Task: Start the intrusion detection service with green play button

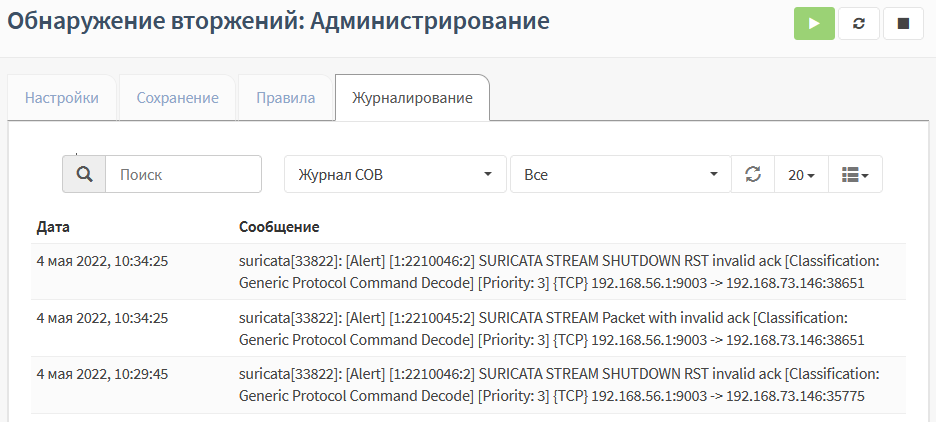Action: pyautogui.click(x=814, y=24)
